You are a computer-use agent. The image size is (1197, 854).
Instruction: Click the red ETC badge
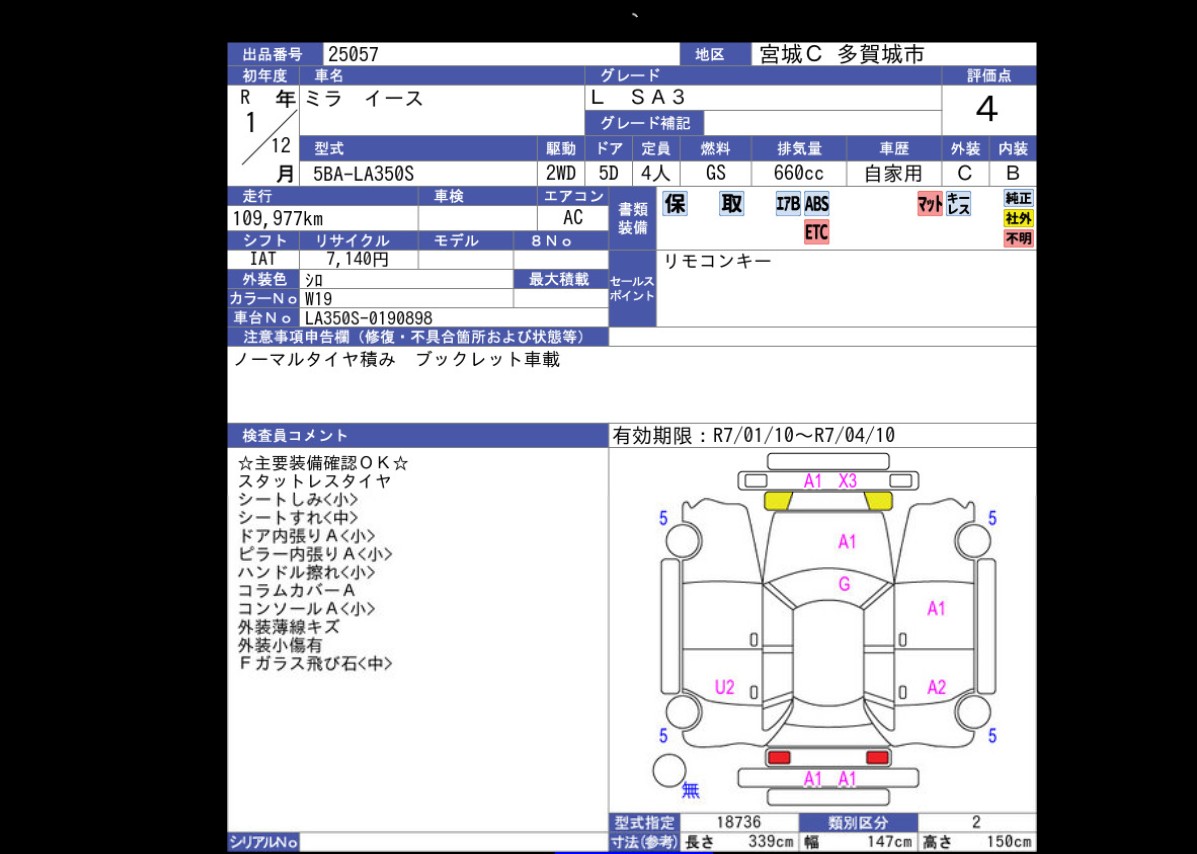[816, 232]
